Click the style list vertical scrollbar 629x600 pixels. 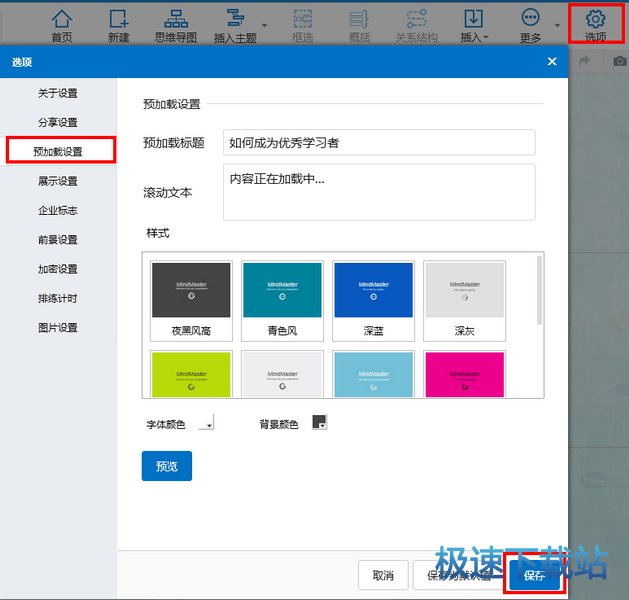pos(540,290)
